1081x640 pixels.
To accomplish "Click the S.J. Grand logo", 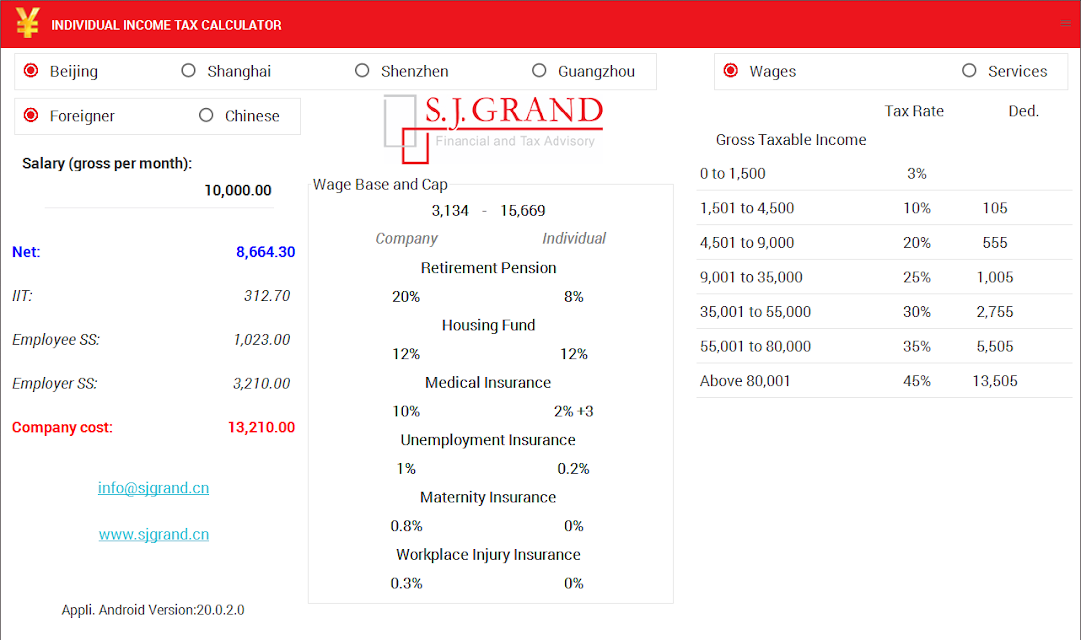I will click(493, 129).
